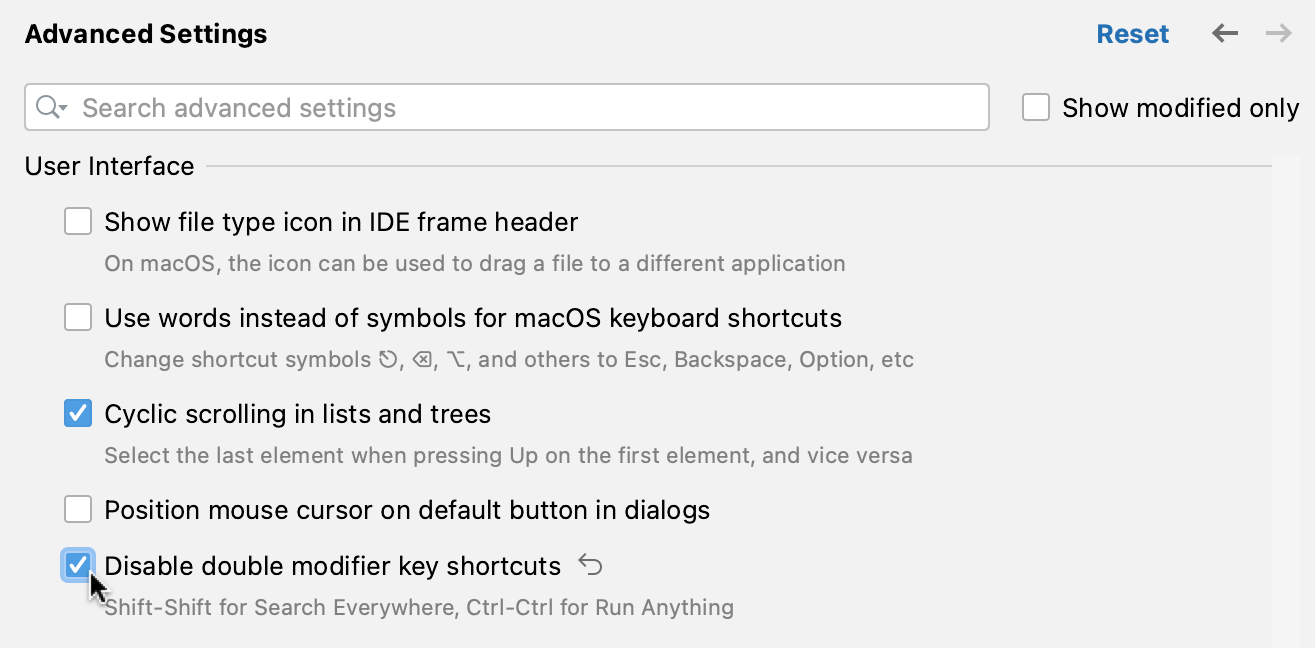Click the forward navigation arrow icon
The image size is (1315, 648).
click(x=1278, y=33)
